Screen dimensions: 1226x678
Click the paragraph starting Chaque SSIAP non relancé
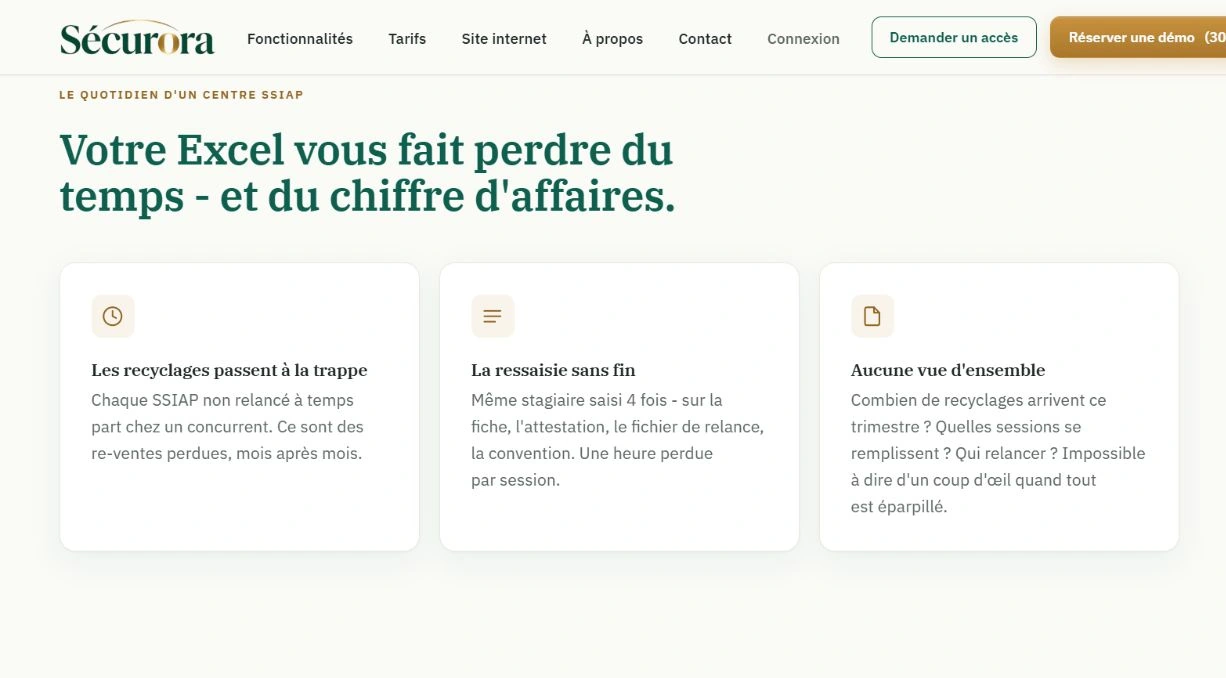coord(227,427)
